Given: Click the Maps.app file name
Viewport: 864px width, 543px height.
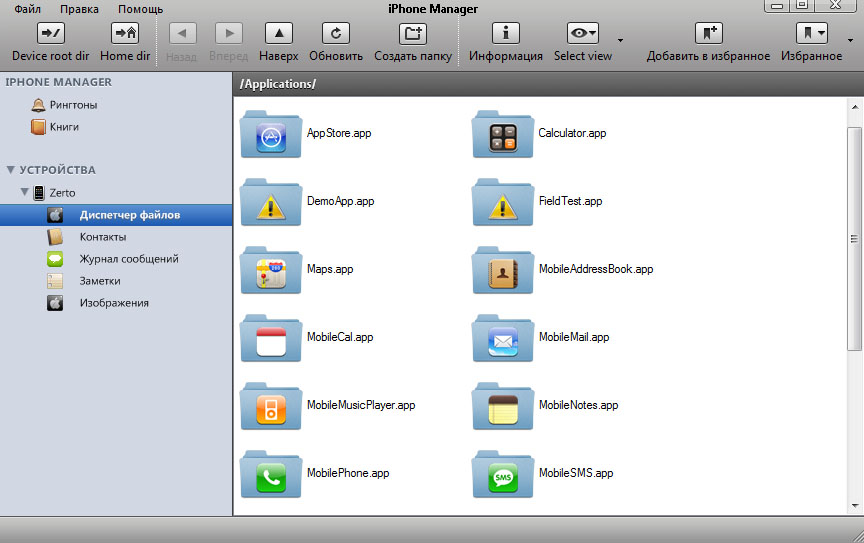Looking at the screenshot, I should click(330, 270).
